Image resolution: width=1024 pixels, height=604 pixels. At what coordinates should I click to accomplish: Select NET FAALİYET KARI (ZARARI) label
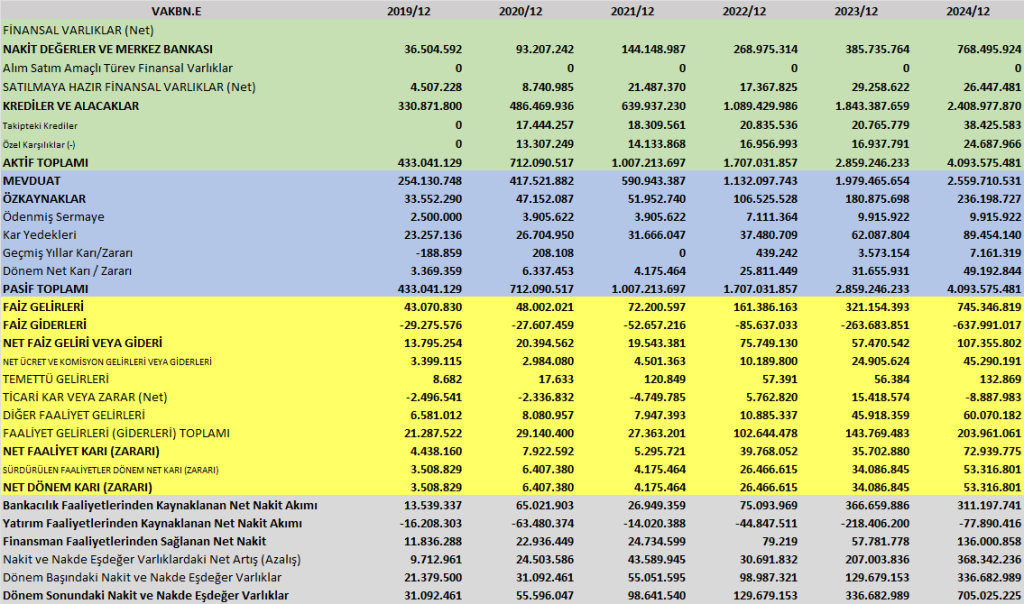point(81,451)
